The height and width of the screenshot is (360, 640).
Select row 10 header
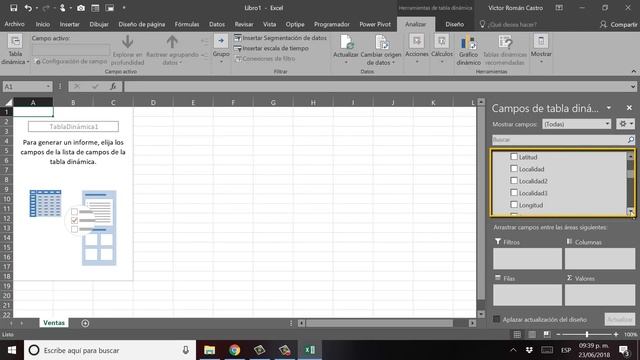coord(7,199)
